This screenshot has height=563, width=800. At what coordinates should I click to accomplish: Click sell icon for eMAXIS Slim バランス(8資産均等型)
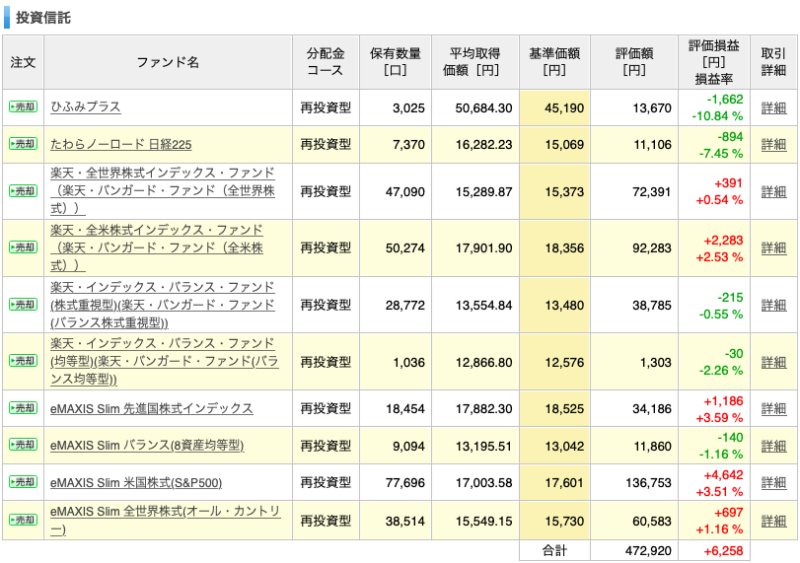[22, 445]
